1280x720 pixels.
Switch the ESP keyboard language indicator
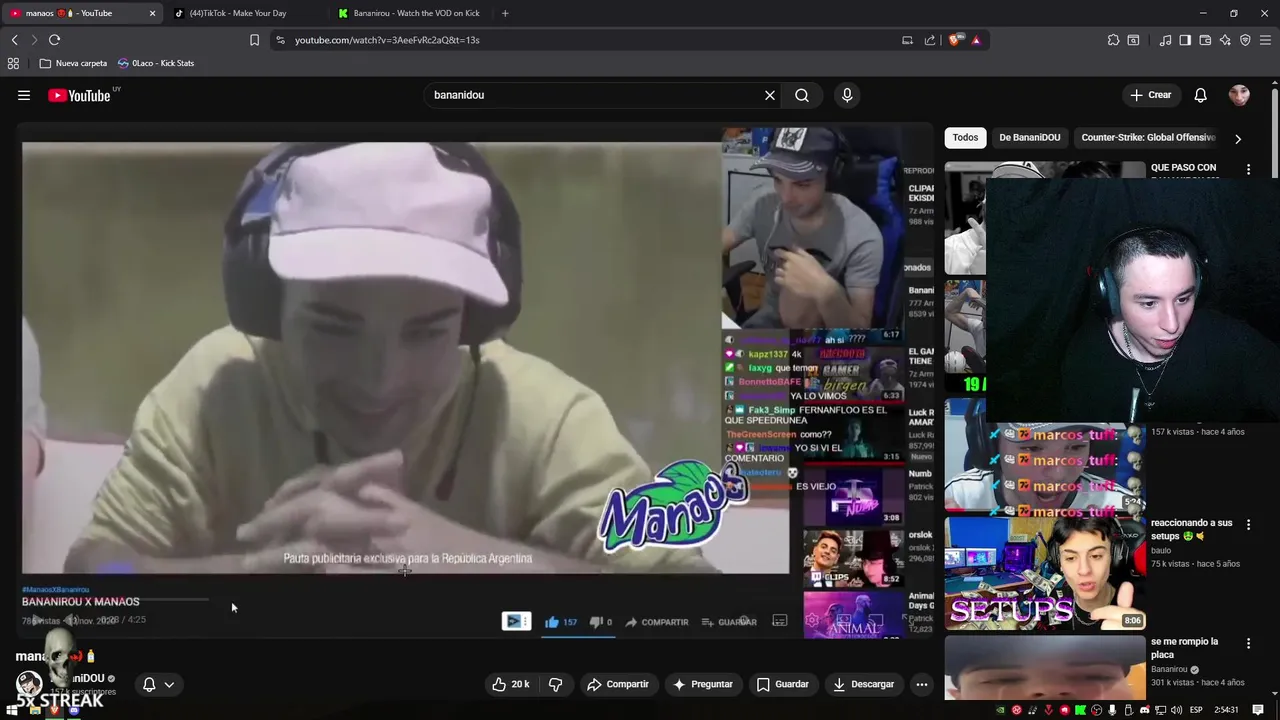[1196, 710]
